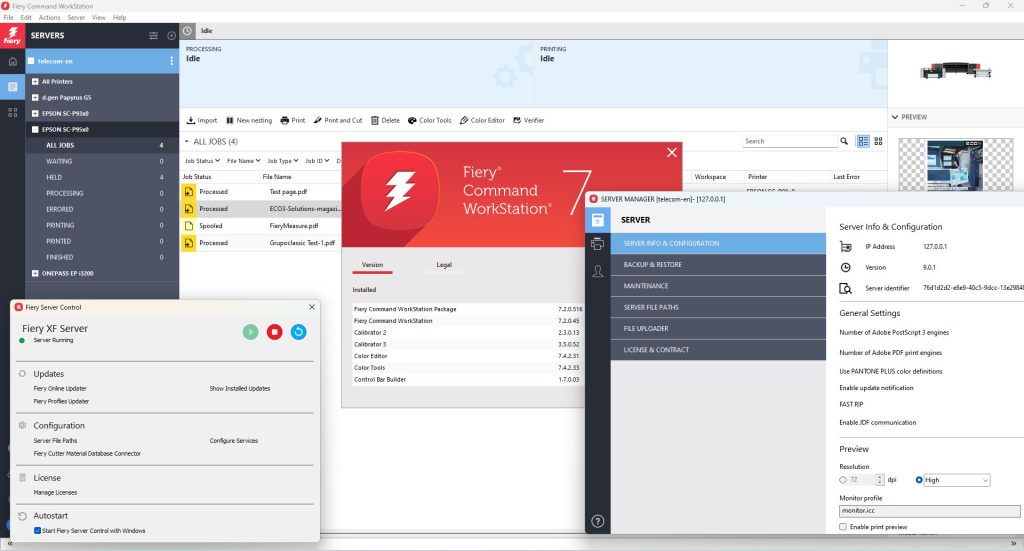
Task: Open File Name filter dropdown
Action: pos(244,161)
